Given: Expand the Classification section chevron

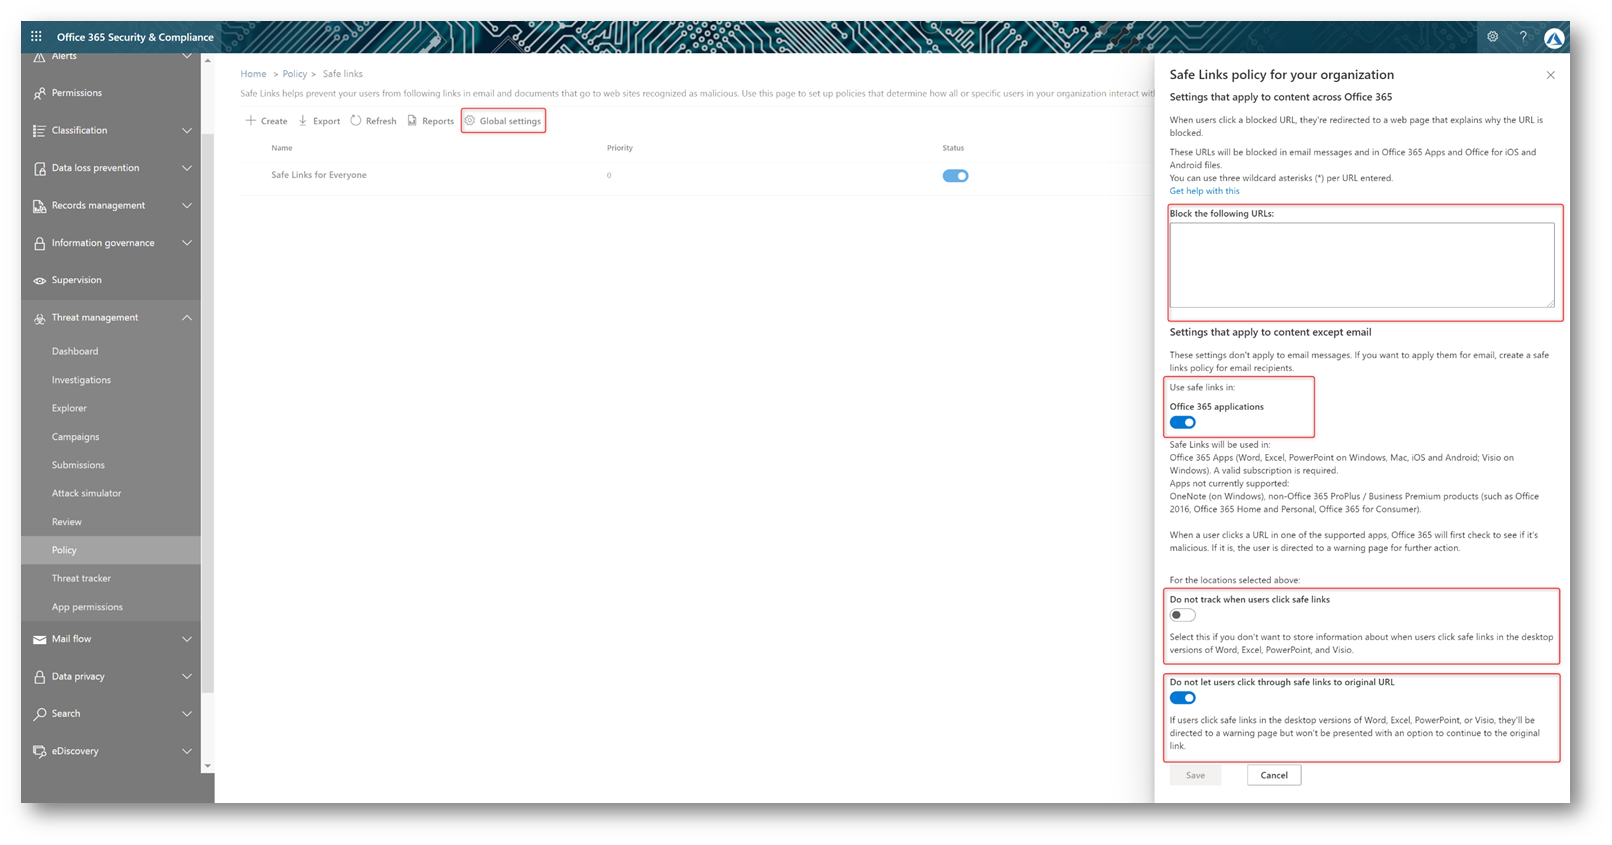Looking at the screenshot, I should 187,131.
